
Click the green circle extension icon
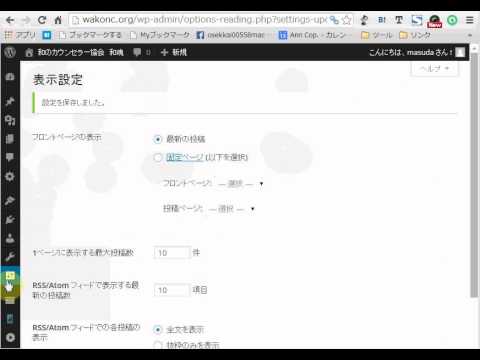pos(452,20)
